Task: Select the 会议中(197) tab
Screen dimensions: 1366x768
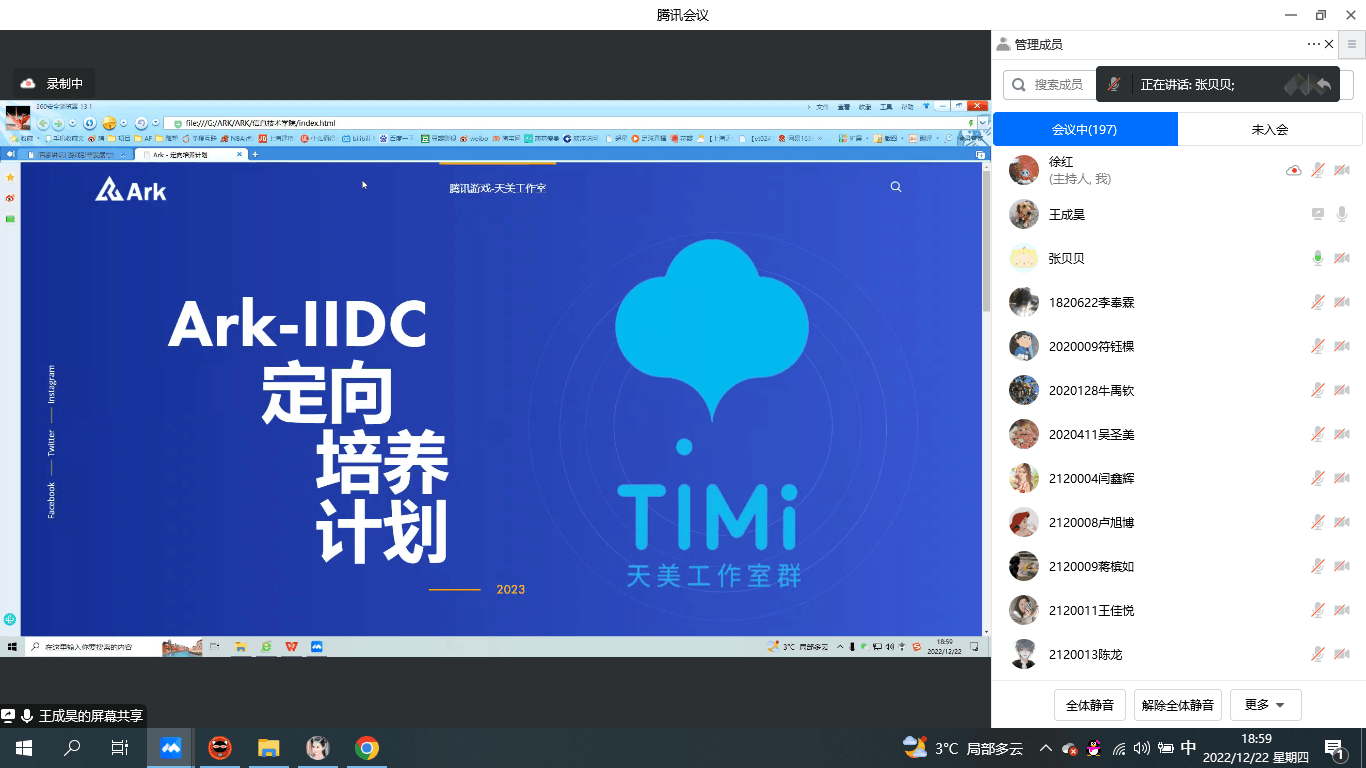Action: click(1085, 129)
